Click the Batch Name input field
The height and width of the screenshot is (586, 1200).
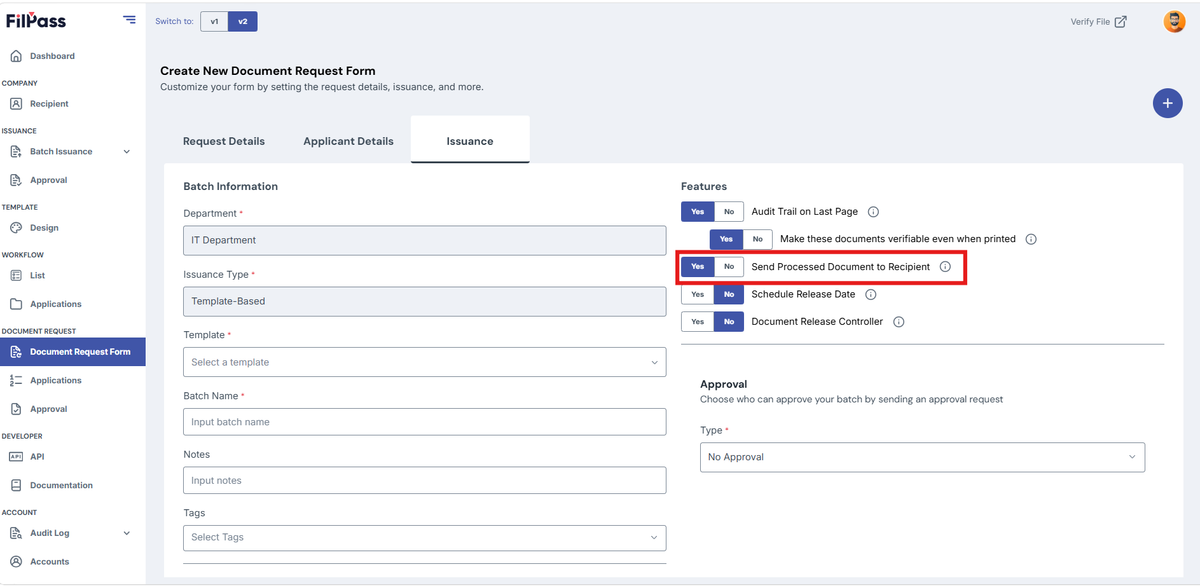[425, 422]
